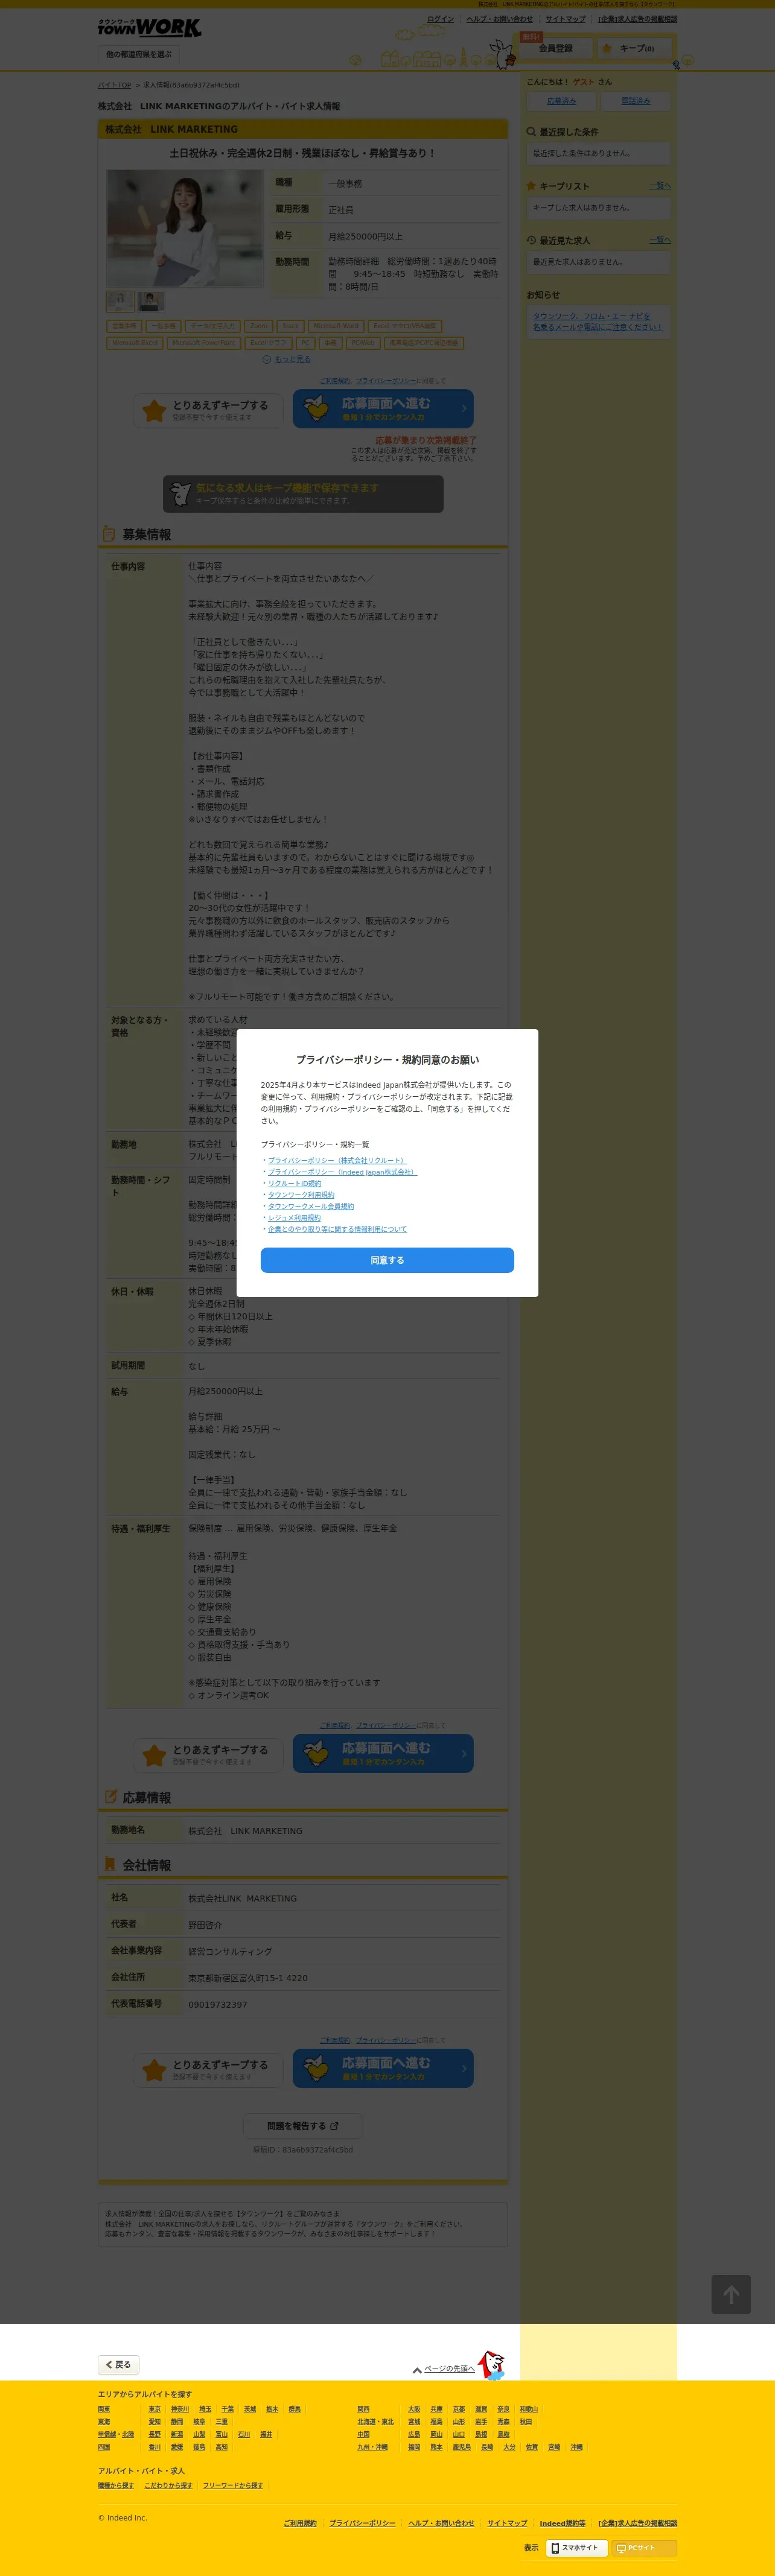The width and height of the screenshot is (775, 2576).
Task: Click the Microsoft PowerPoint tag
Action: click(x=204, y=343)
